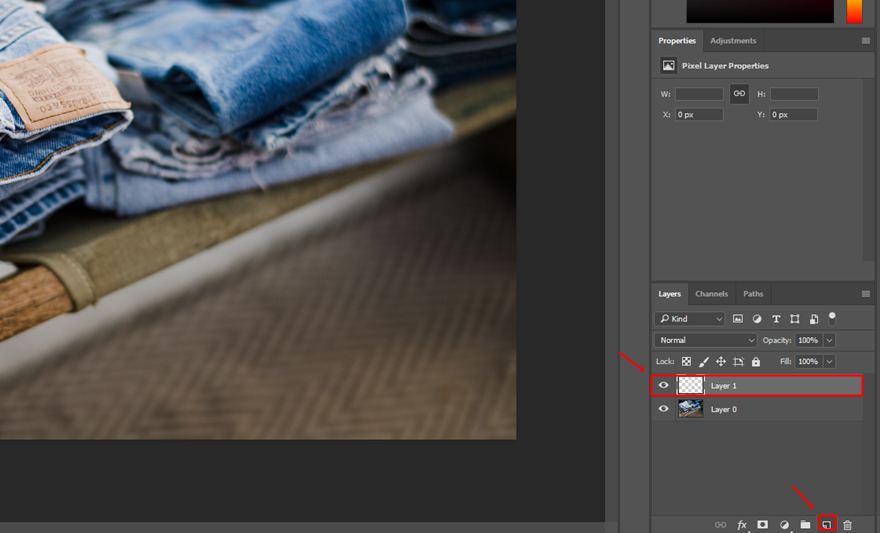The width and height of the screenshot is (880, 533).
Task: Prevent auto-nesting in artboards lock icon
Action: coord(739,362)
